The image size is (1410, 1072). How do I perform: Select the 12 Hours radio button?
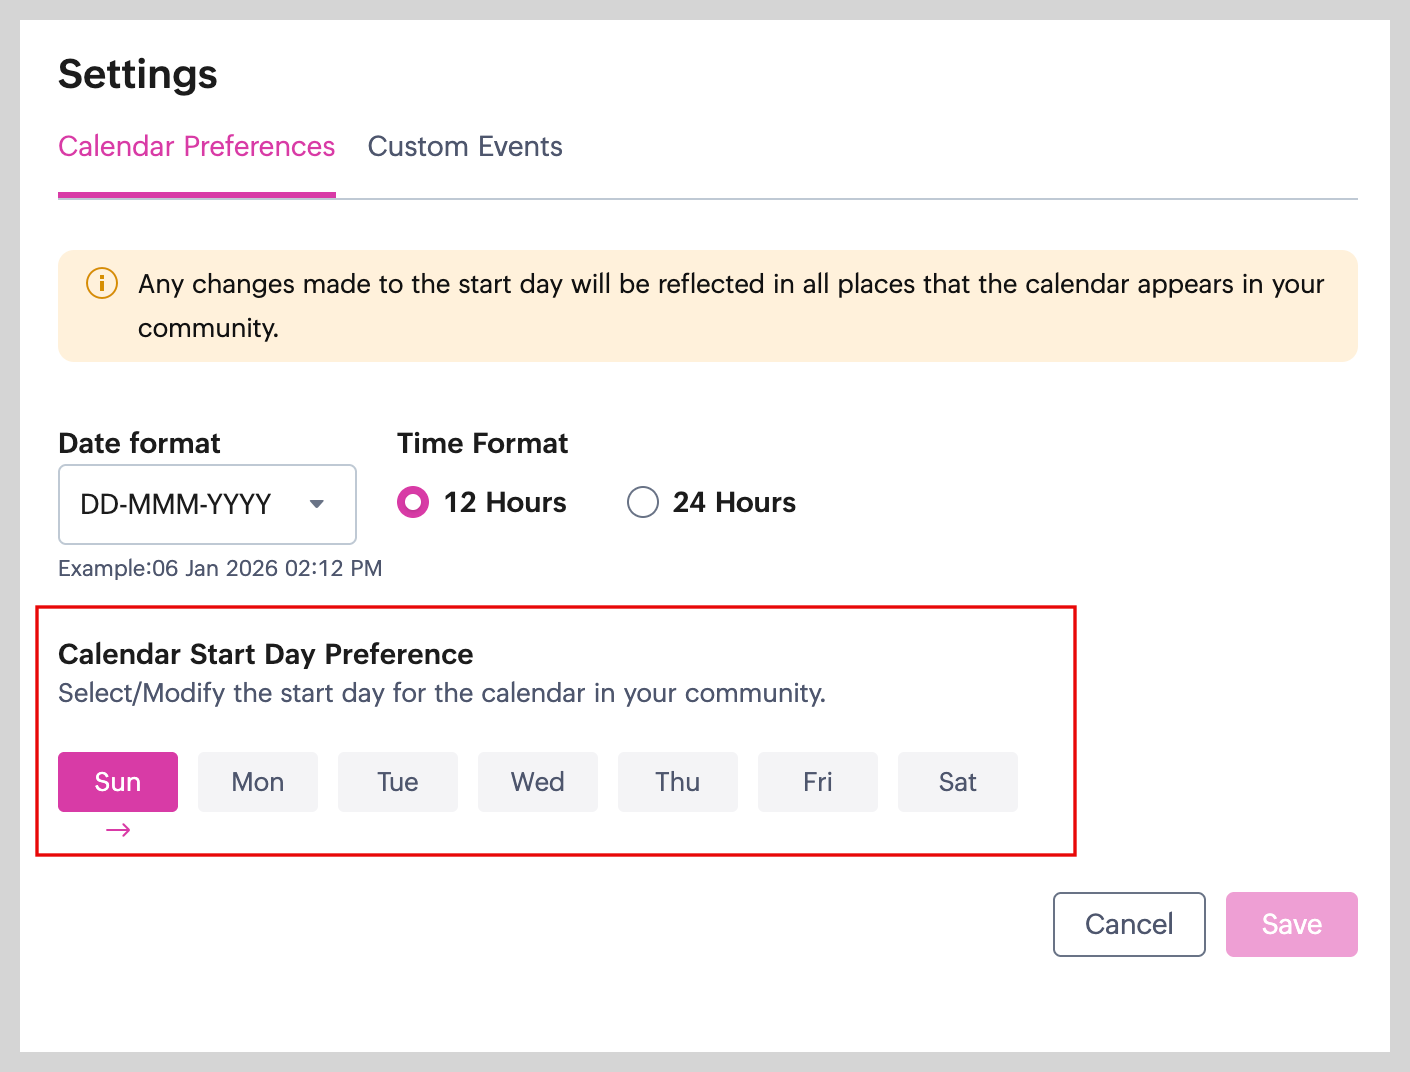(x=413, y=502)
